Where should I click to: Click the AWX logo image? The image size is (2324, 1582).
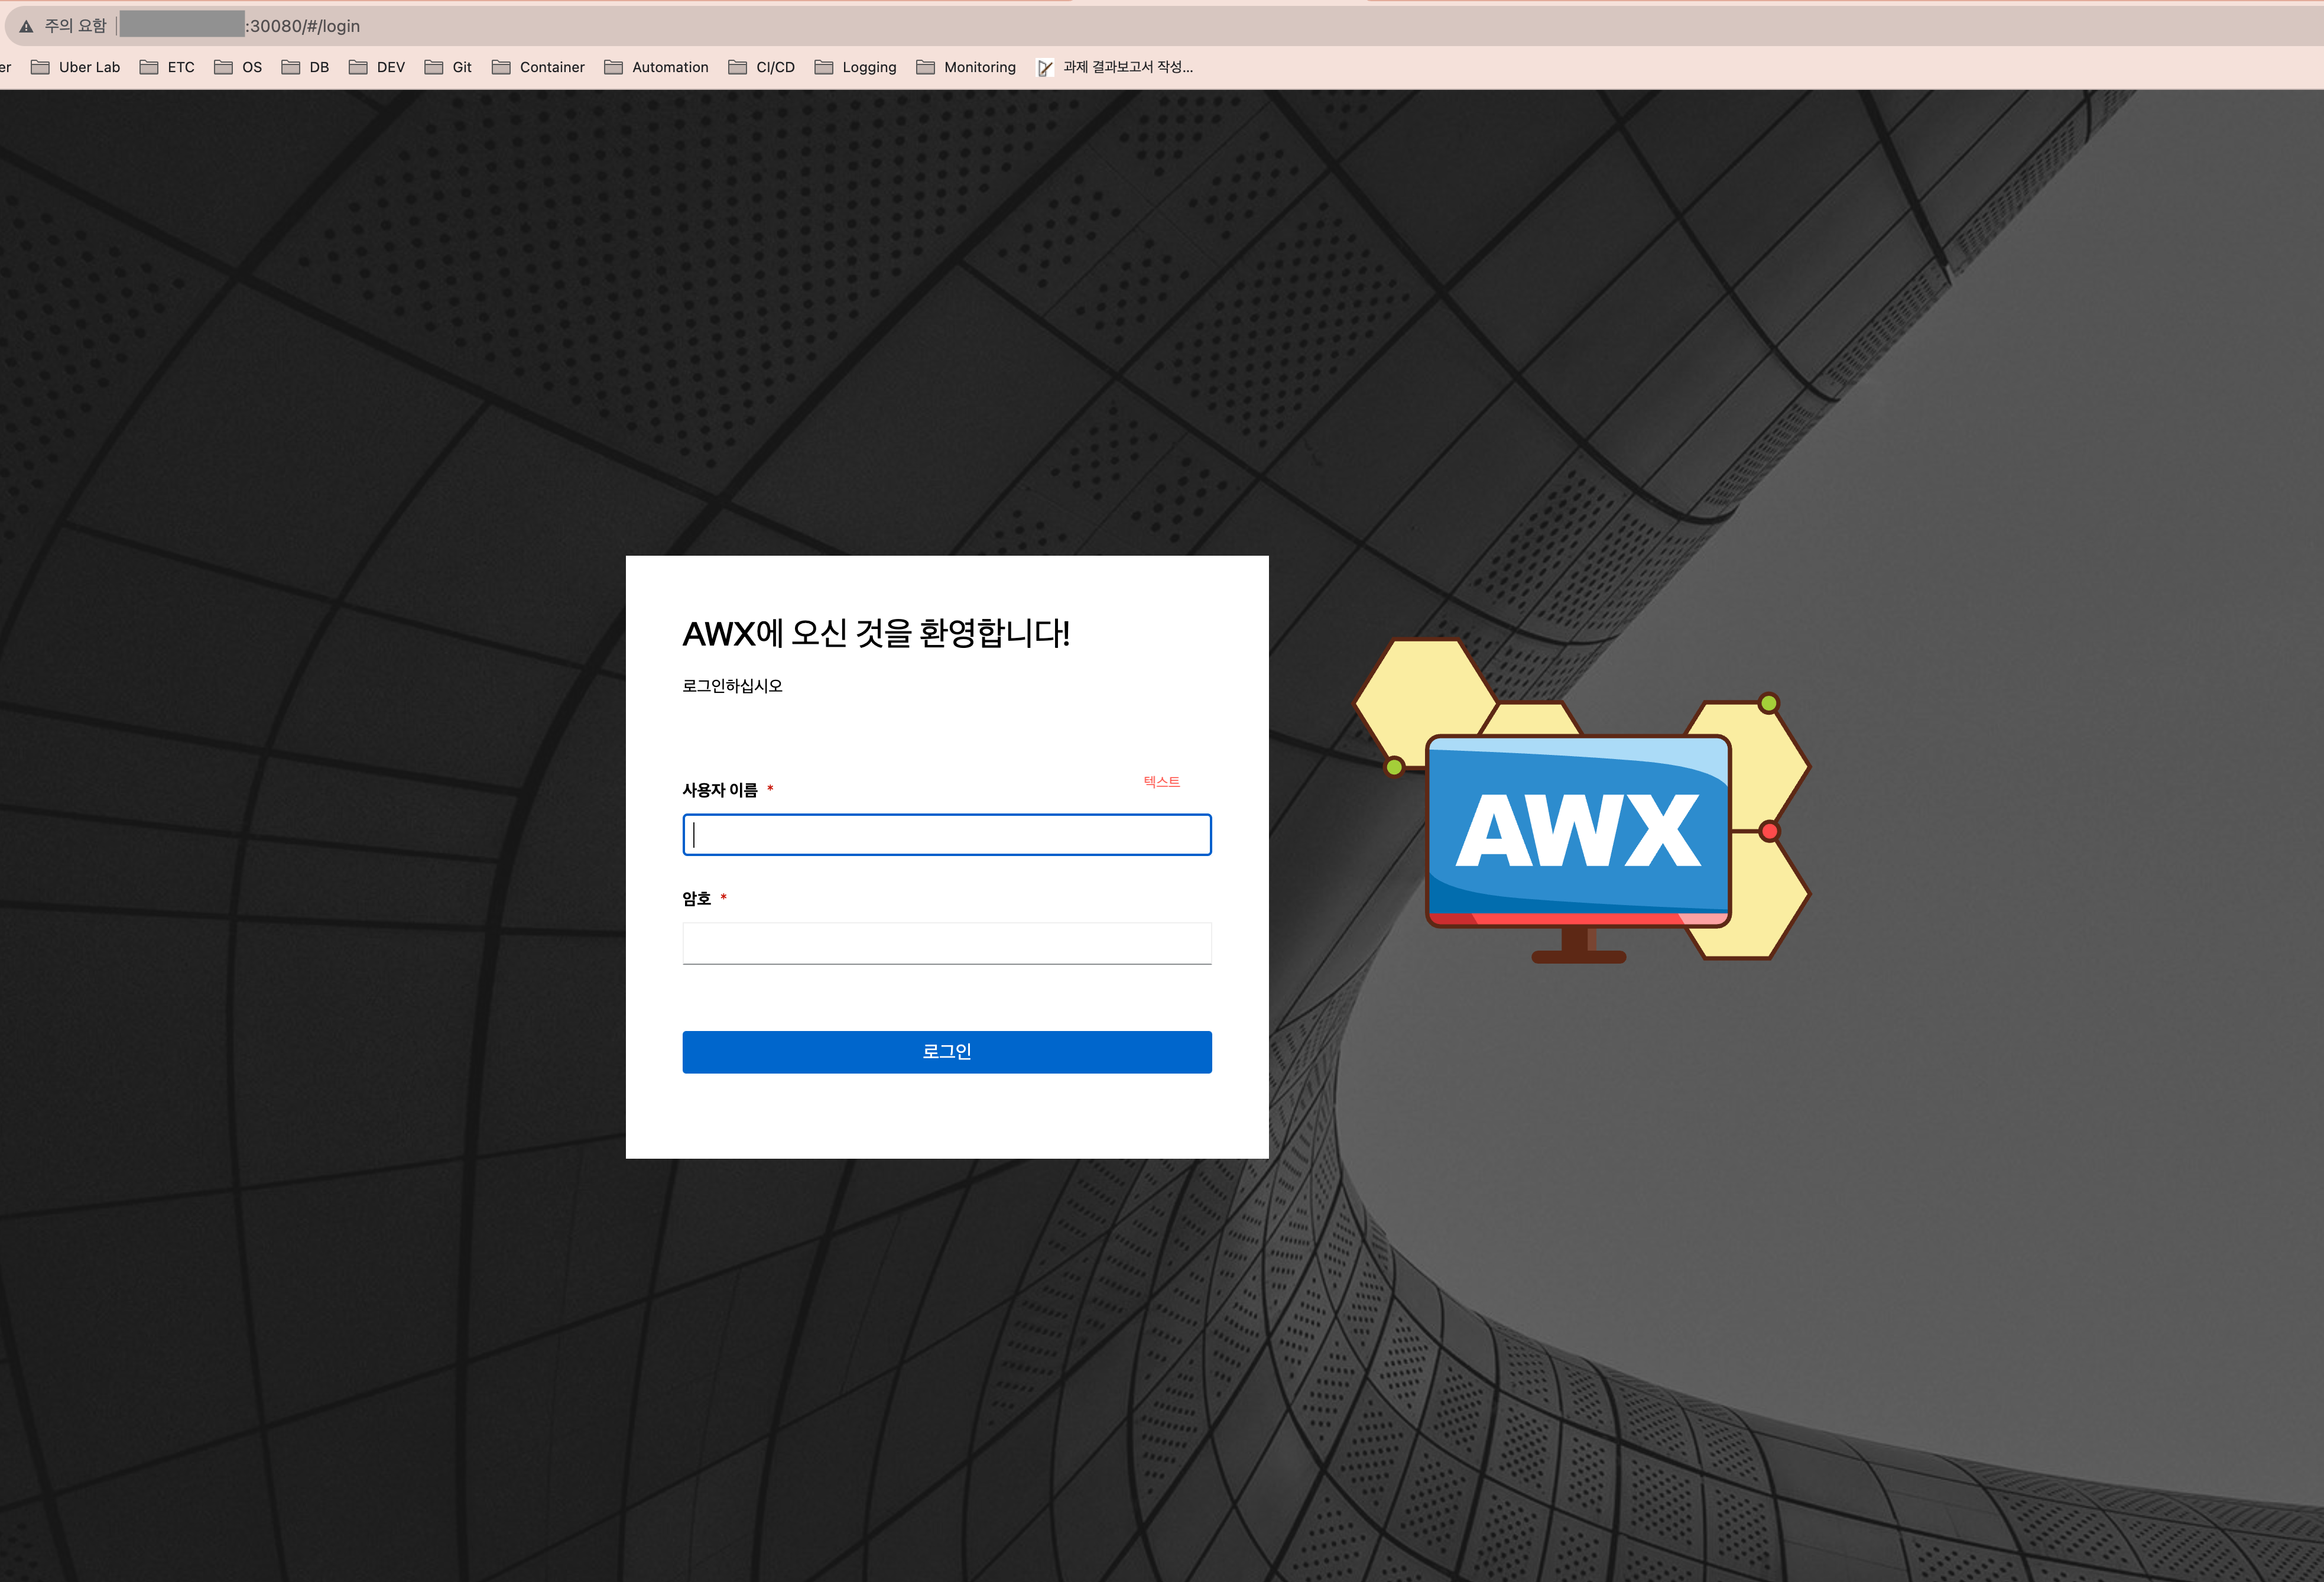1582,800
